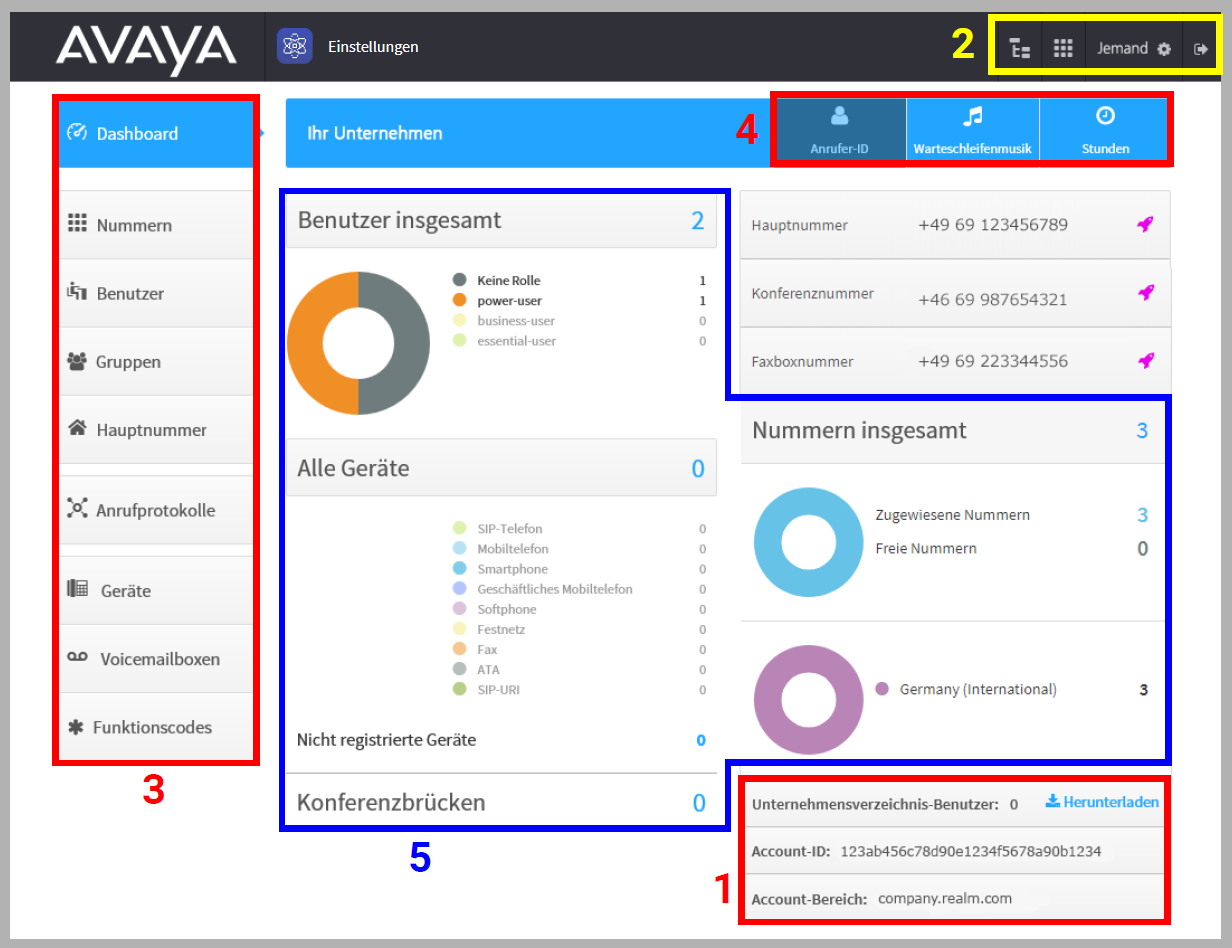Click the Gruppen people icon
This screenshot has height=948, width=1232.
(77, 361)
